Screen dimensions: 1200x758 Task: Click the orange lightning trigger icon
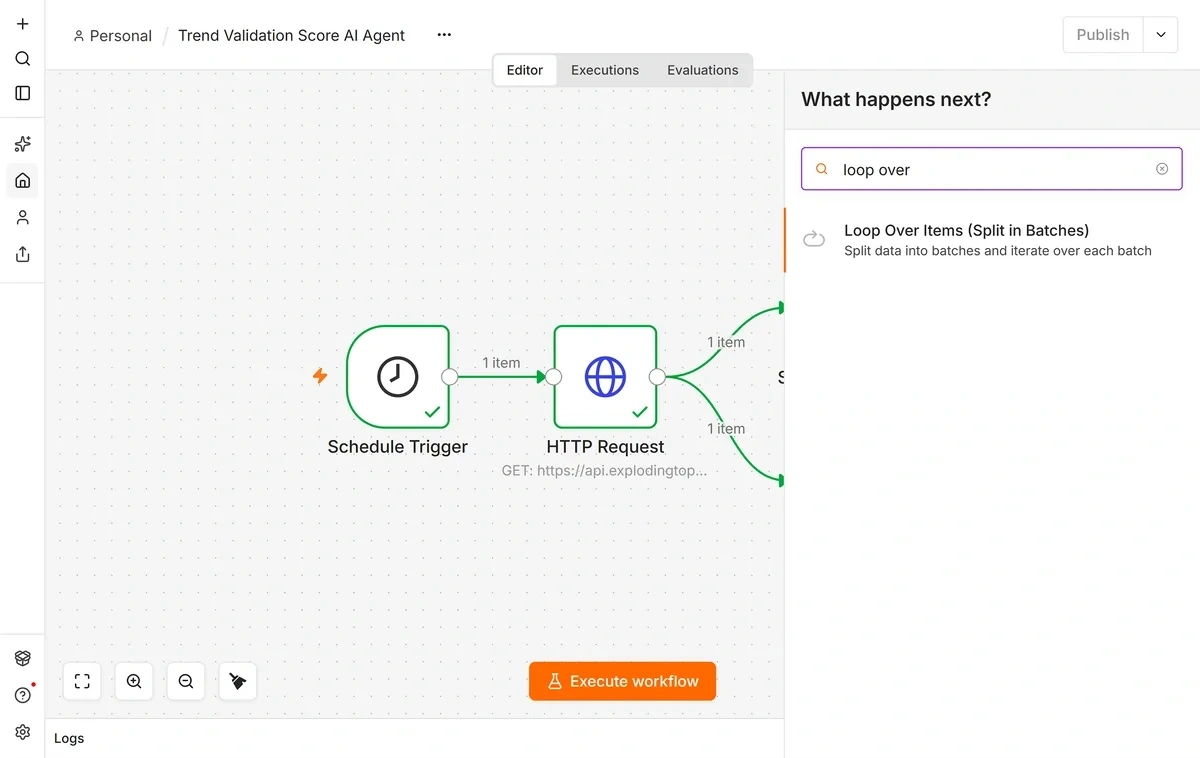click(320, 376)
